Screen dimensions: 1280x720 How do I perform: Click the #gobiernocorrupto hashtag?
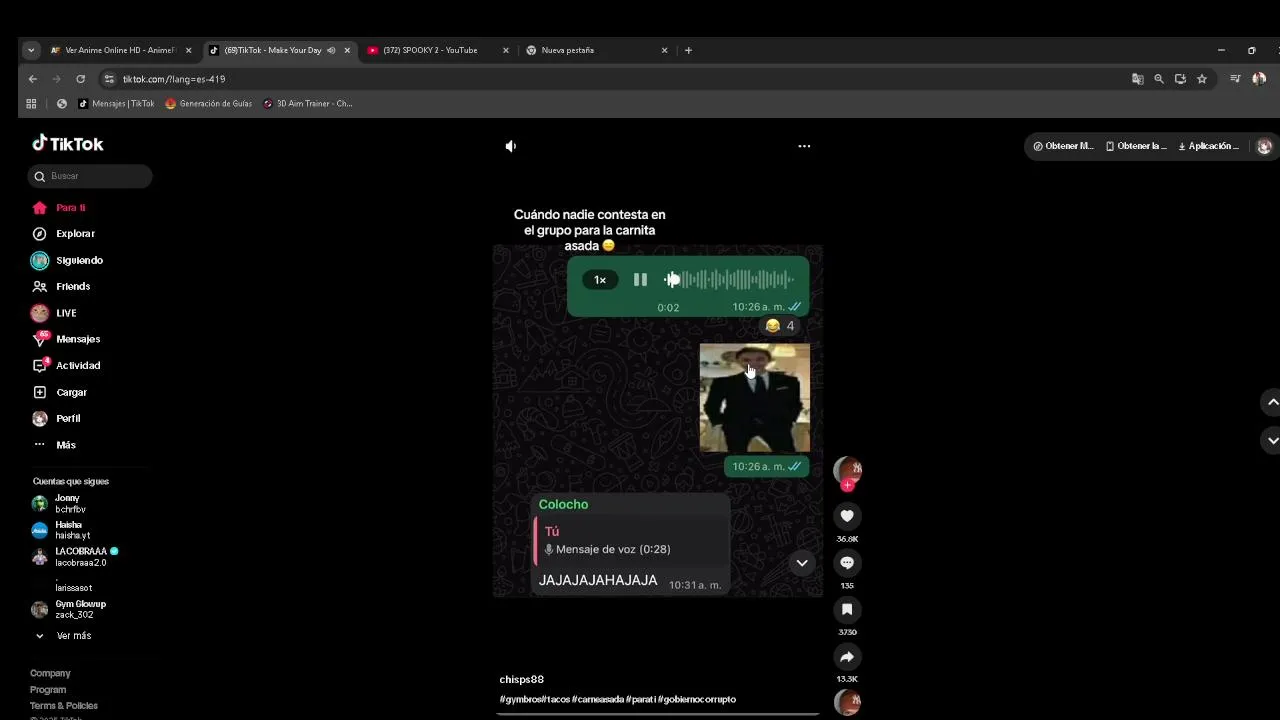(x=697, y=699)
